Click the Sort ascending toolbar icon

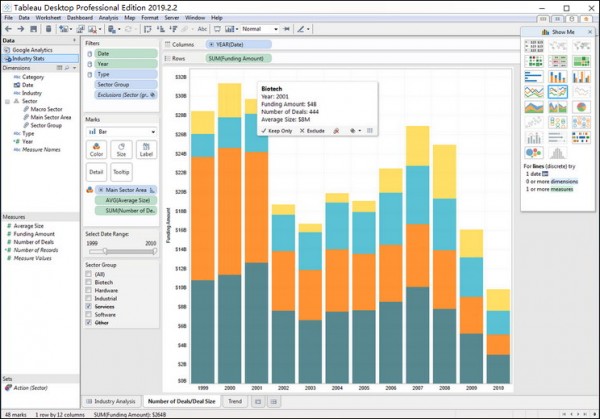click(x=161, y=29)
